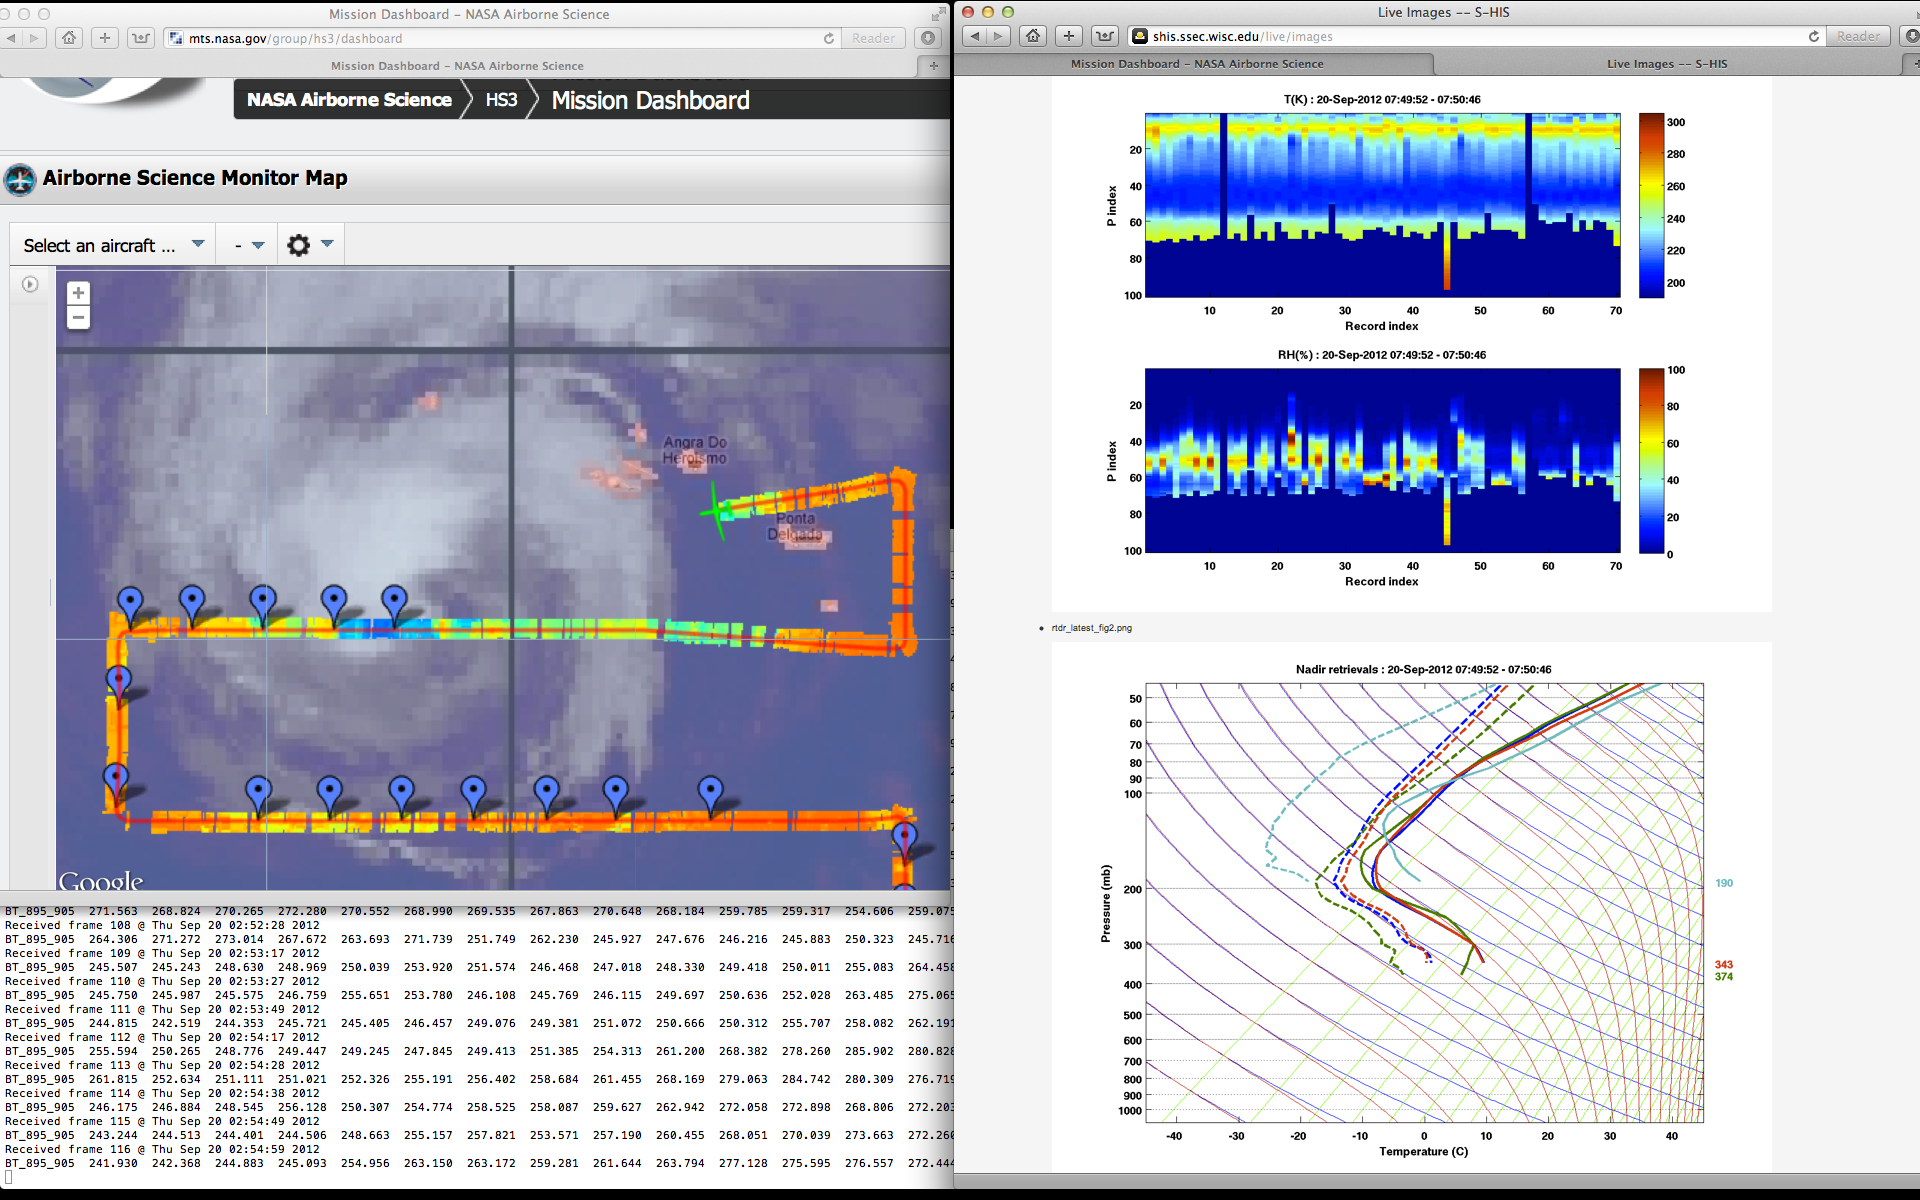Click add bookmark plus icon in the left browser

click(x=104, y=38)
